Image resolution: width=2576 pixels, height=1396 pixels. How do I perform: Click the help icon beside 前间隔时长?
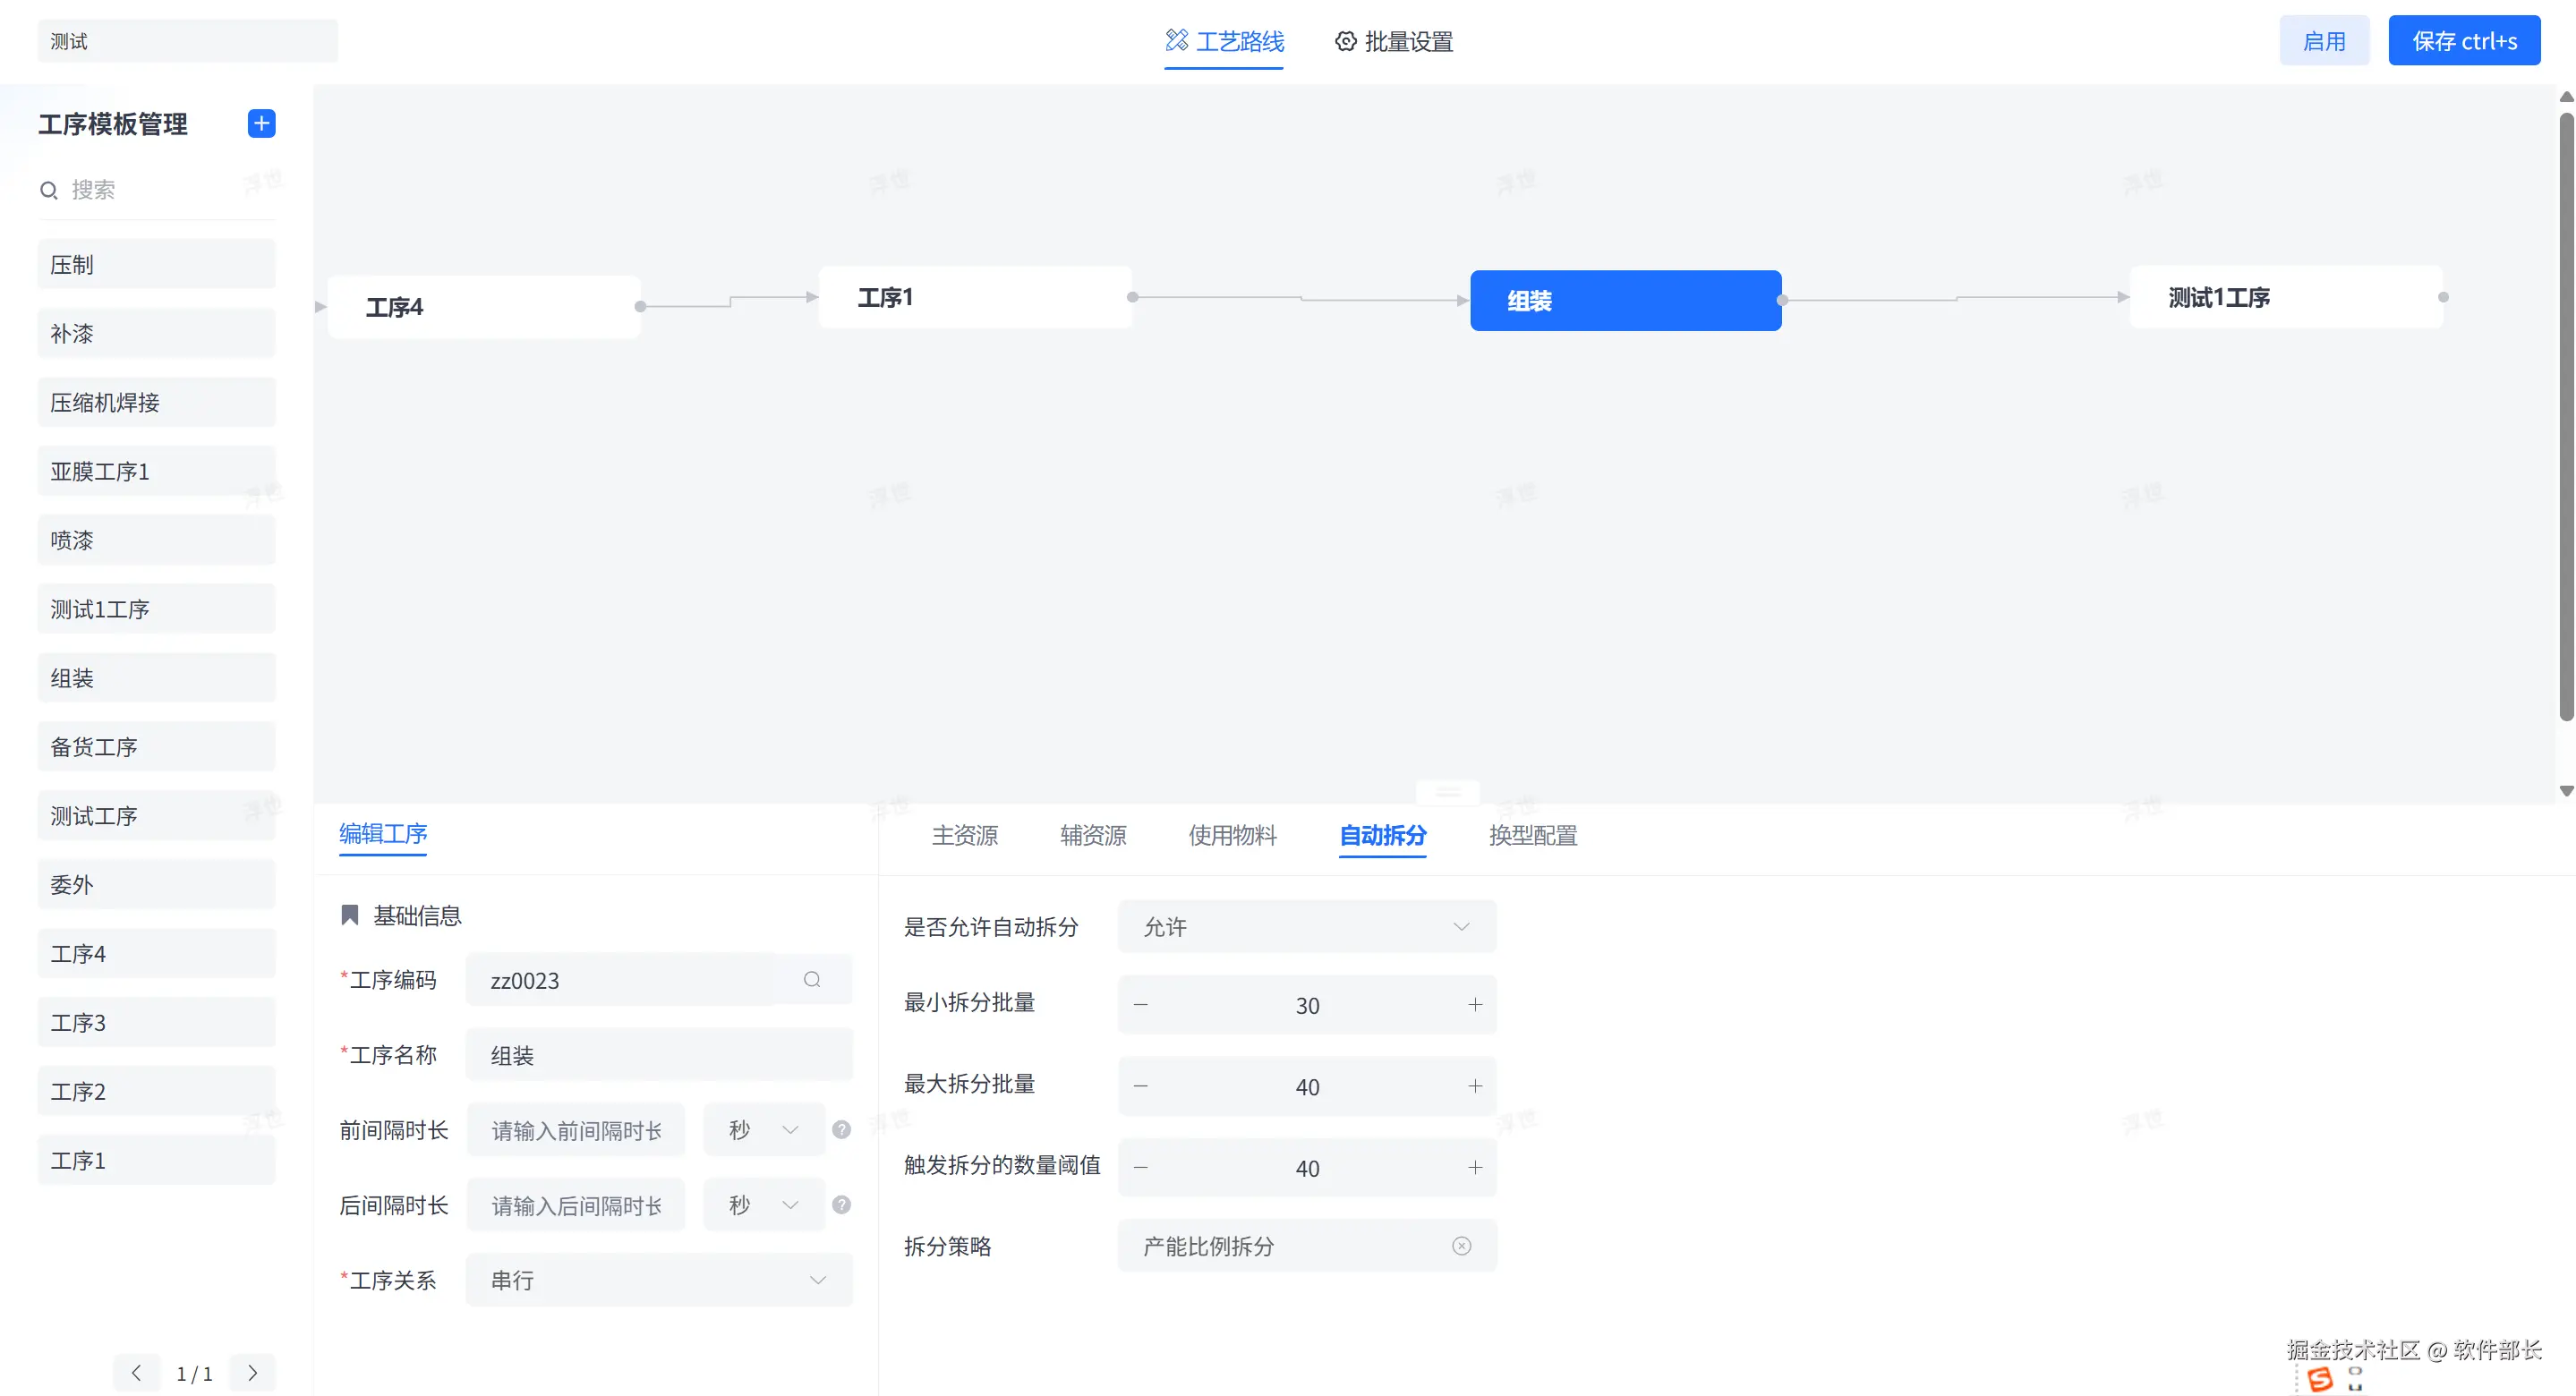pos(841,1129)
